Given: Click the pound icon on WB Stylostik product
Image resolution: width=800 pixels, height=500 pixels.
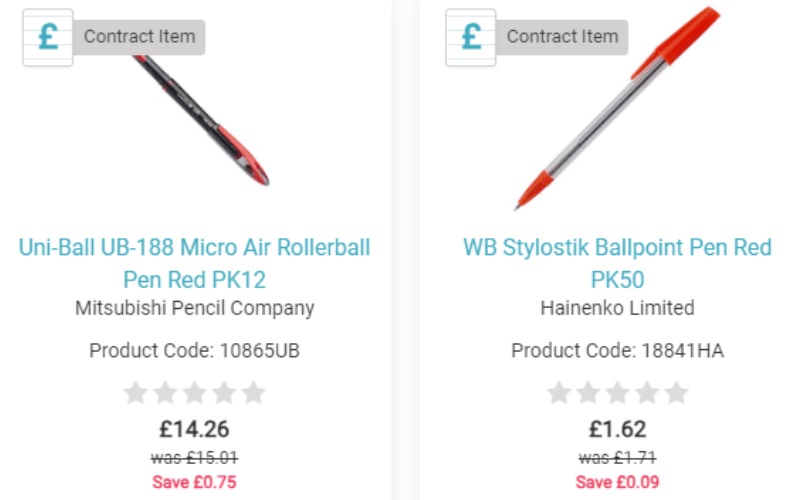Looking at the screenshot, I should point(471,37).
